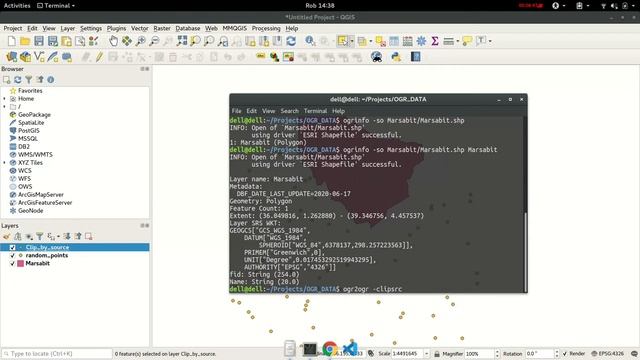Open the attribute table
Image resolution: width=640 pixels, height=360 pixels.
pyautogui.click(x=394, y=41)
